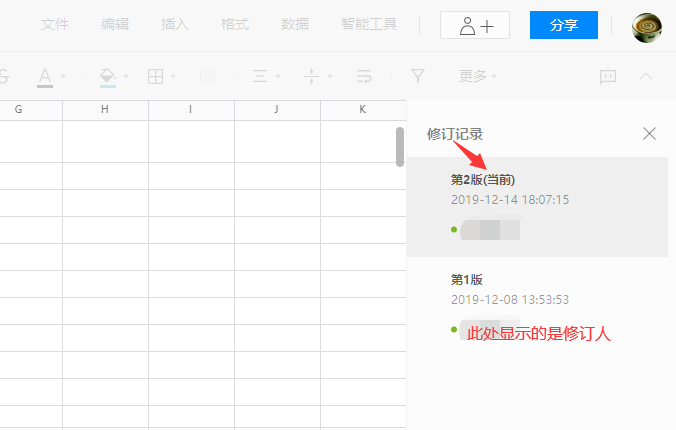676x430 pixels.
Task: Click the timestamp 2019-12-08 13:53:53
Action: coord(510,300)
